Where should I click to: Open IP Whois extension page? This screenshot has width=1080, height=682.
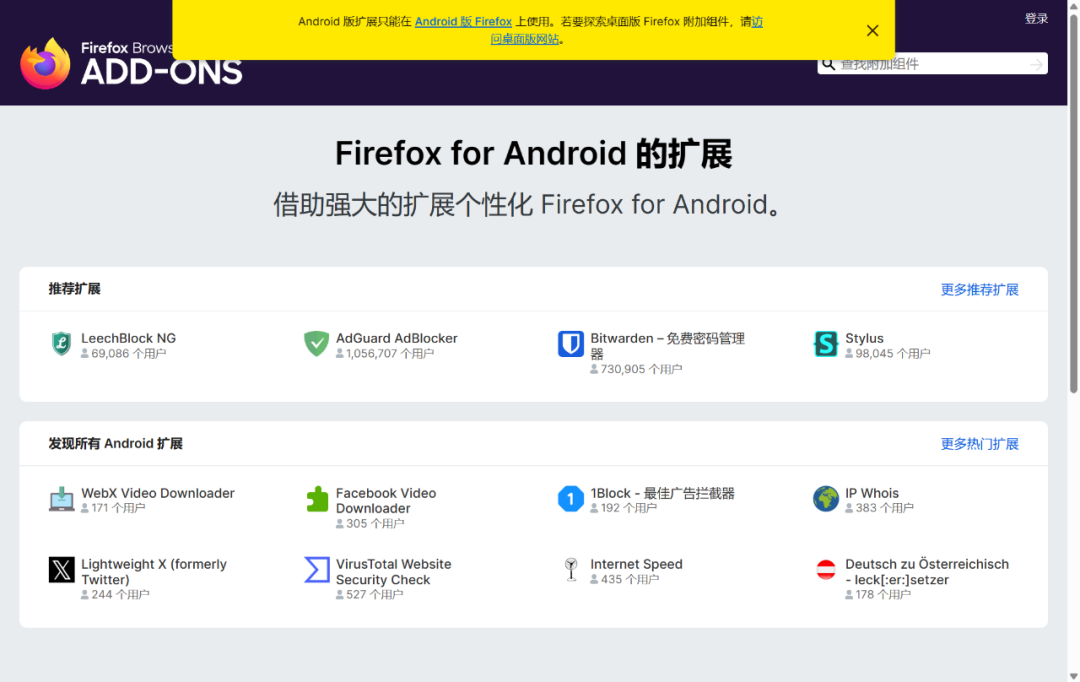point(872,493)
